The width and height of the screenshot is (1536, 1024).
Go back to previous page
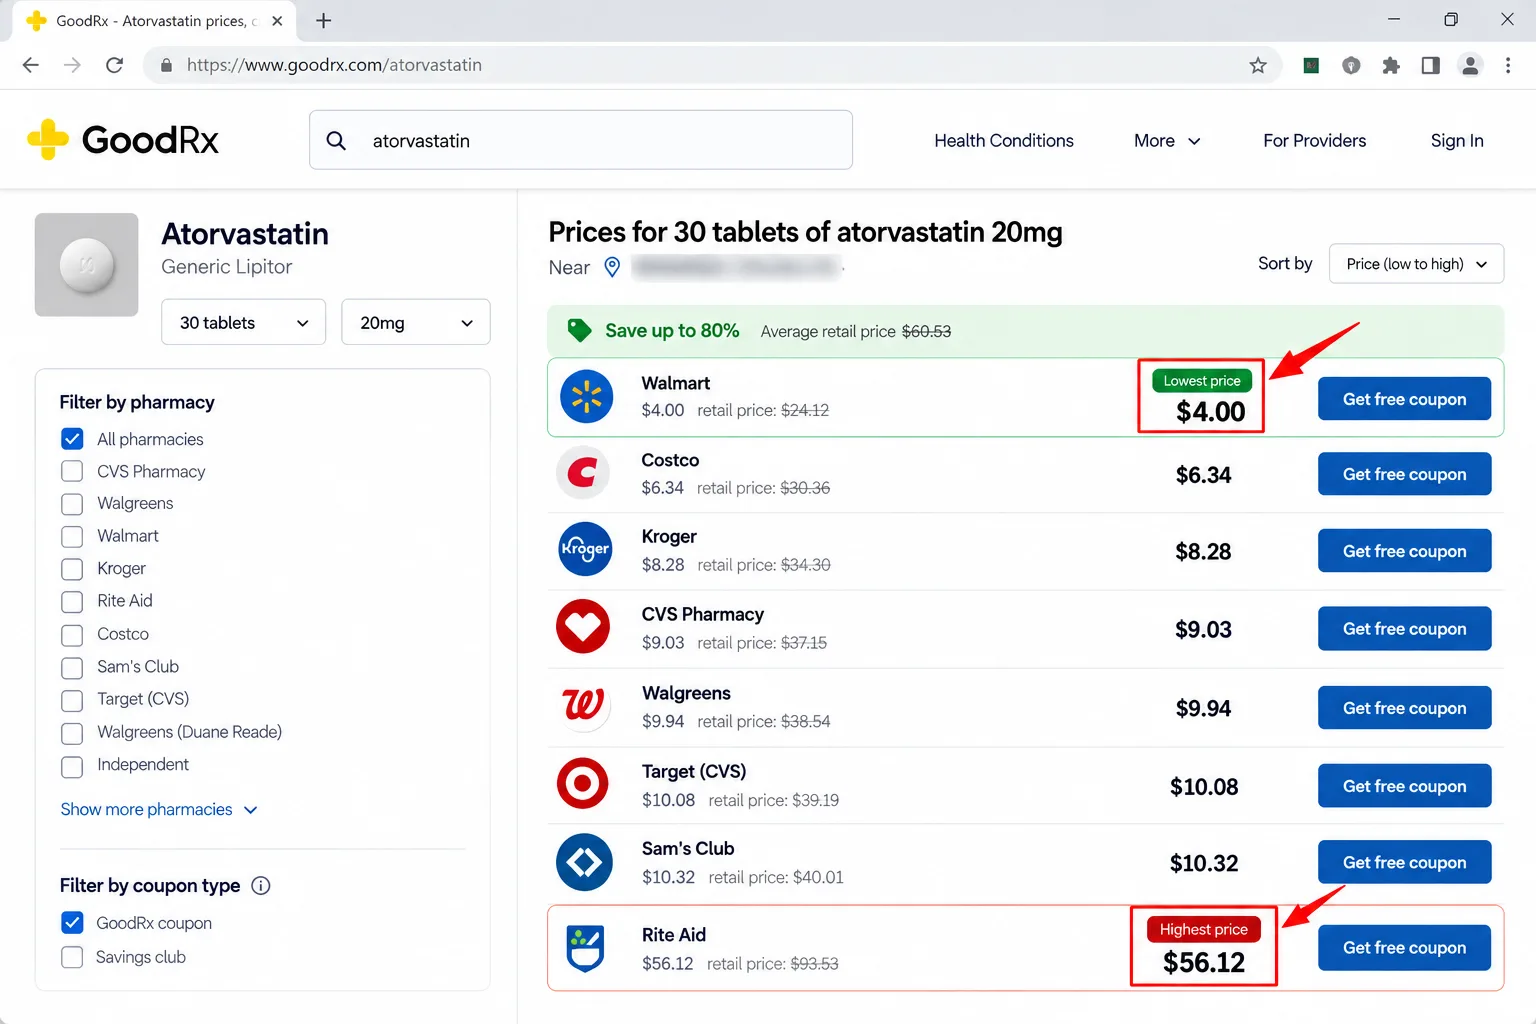[31, 65]
